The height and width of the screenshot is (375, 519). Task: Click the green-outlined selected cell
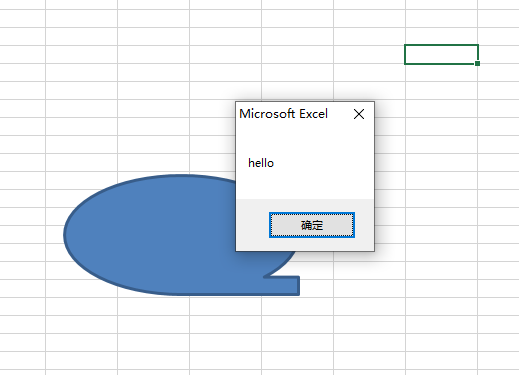click(x=441, y=54)
